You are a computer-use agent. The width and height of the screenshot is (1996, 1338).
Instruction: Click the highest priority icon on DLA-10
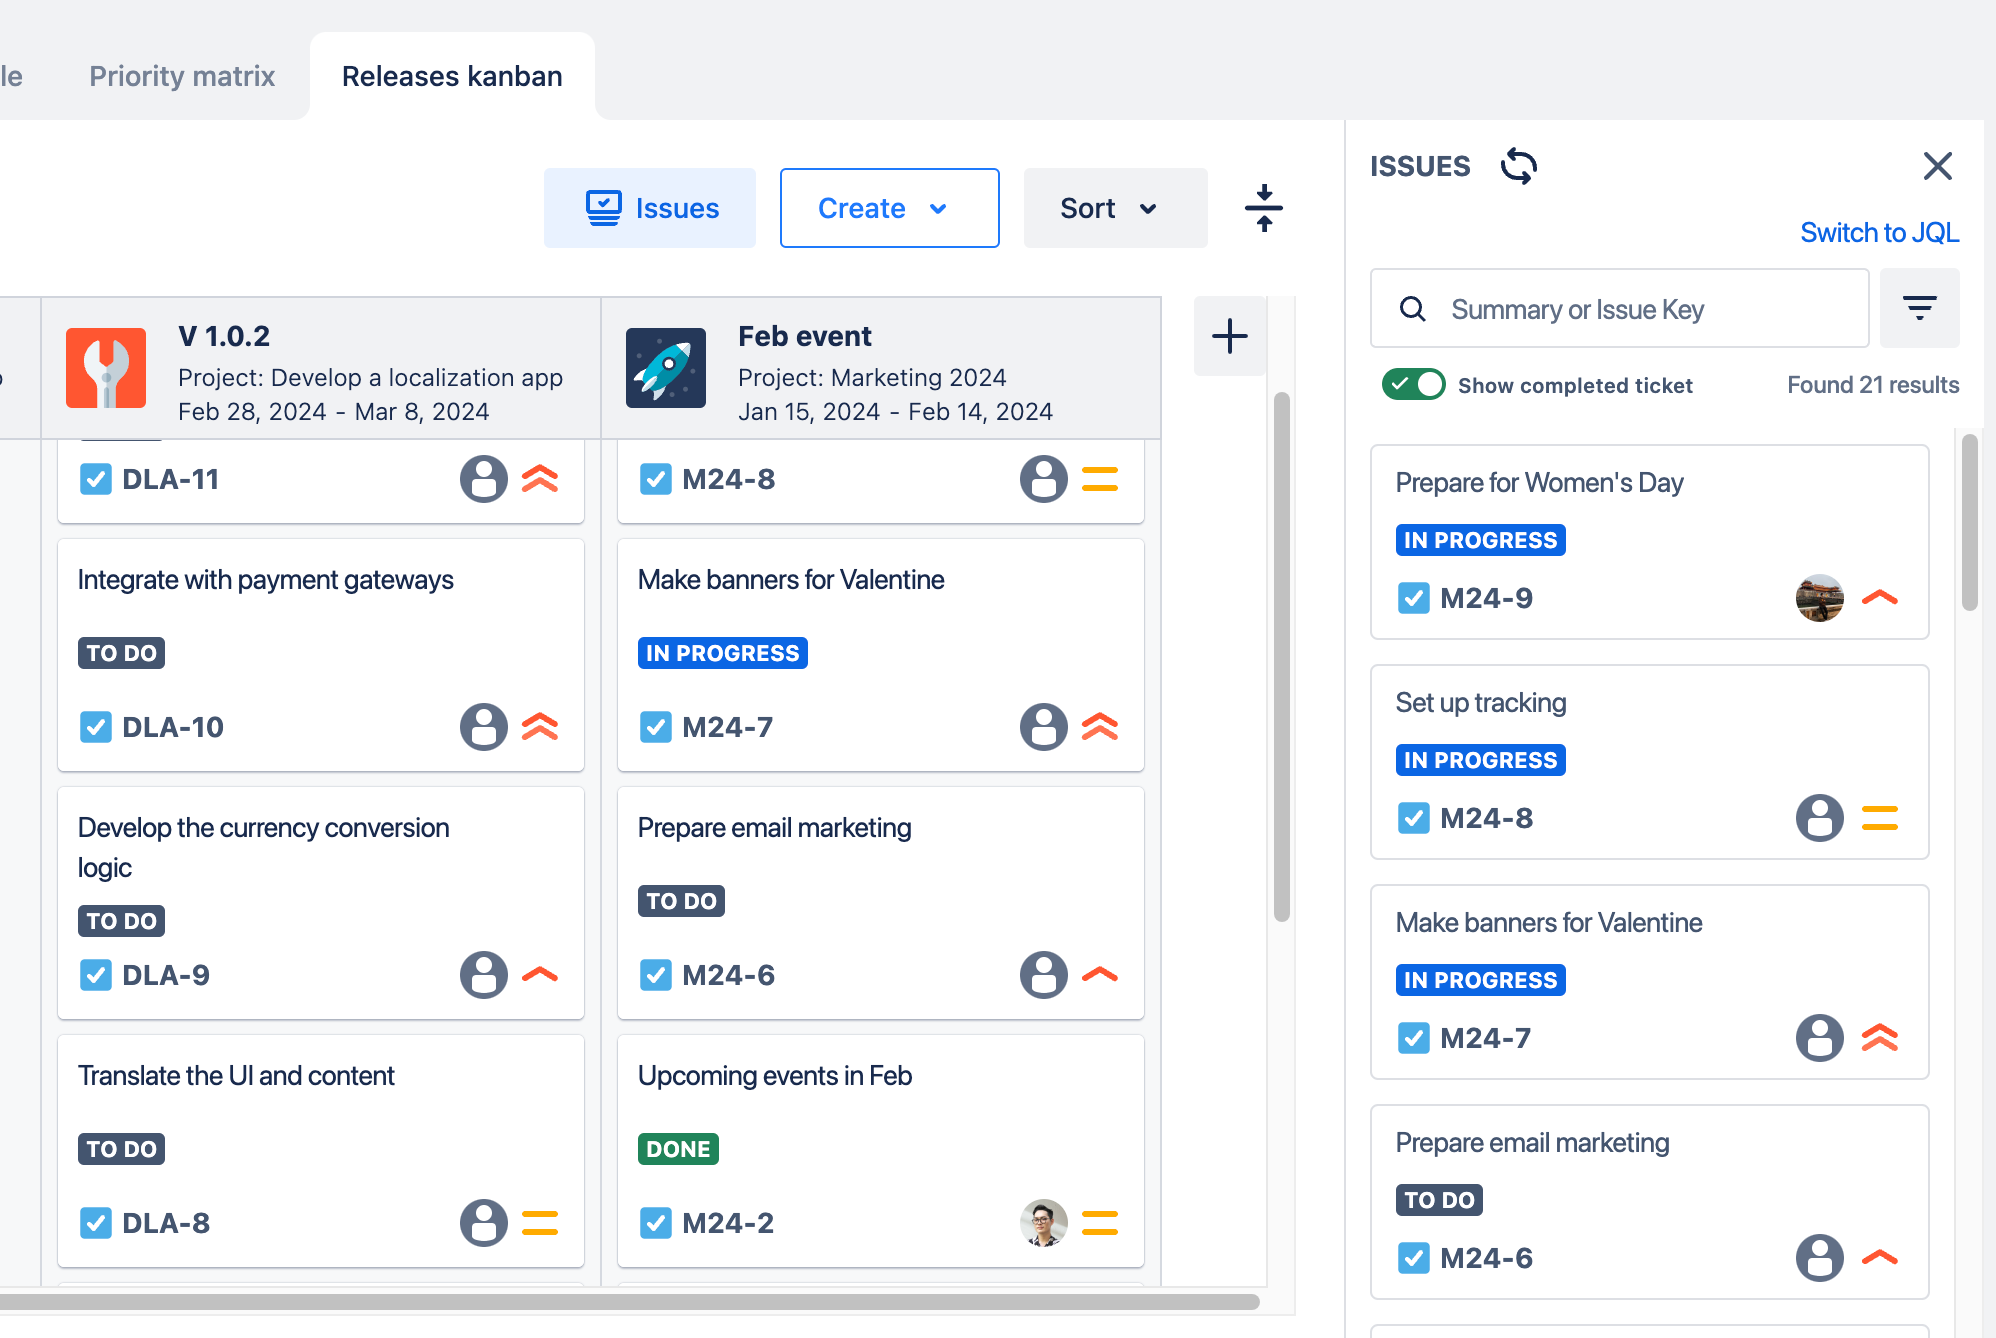pyautogui.click(x=540, y=727)
